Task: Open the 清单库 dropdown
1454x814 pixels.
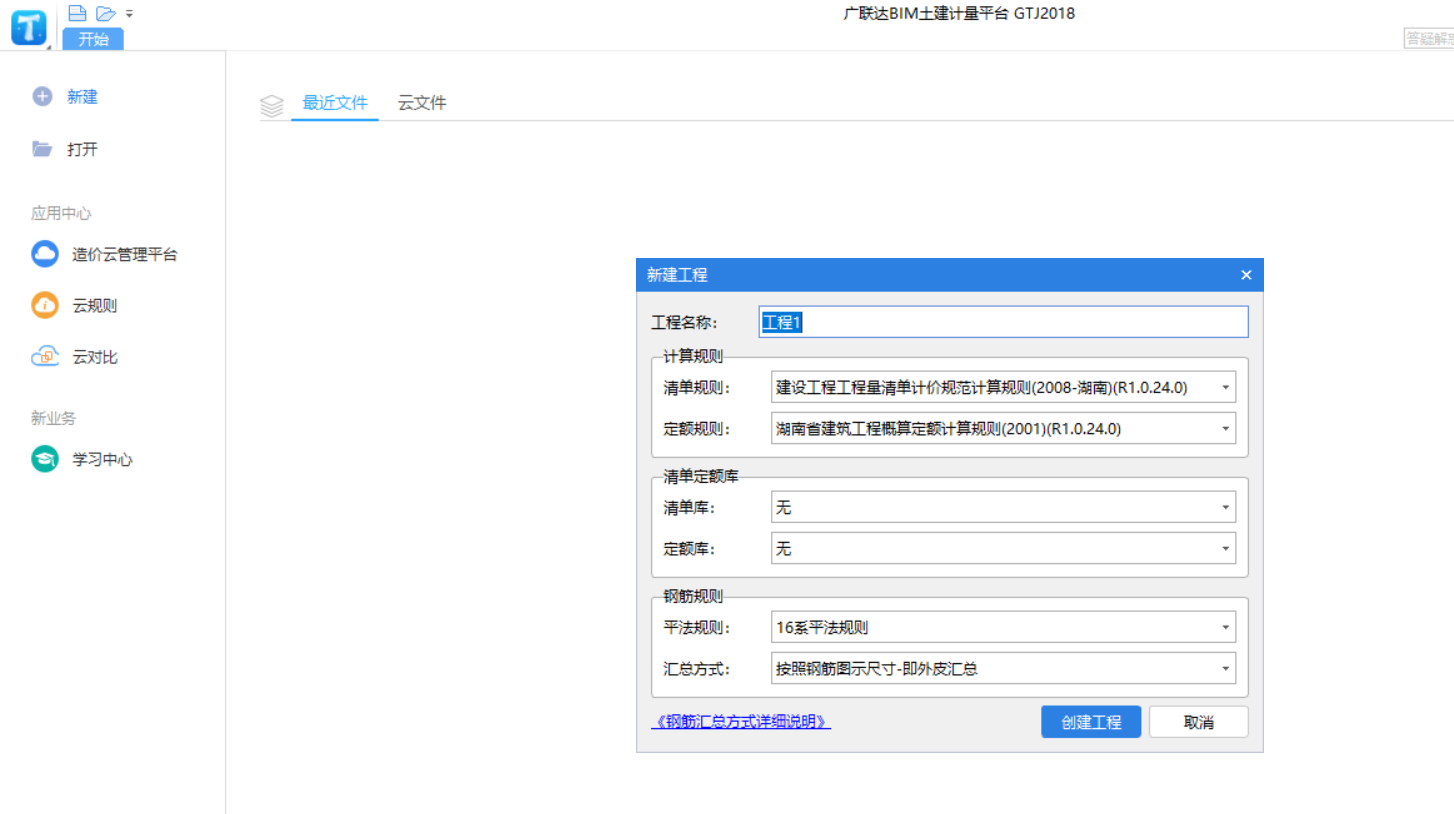Action: pos(1004,507)
